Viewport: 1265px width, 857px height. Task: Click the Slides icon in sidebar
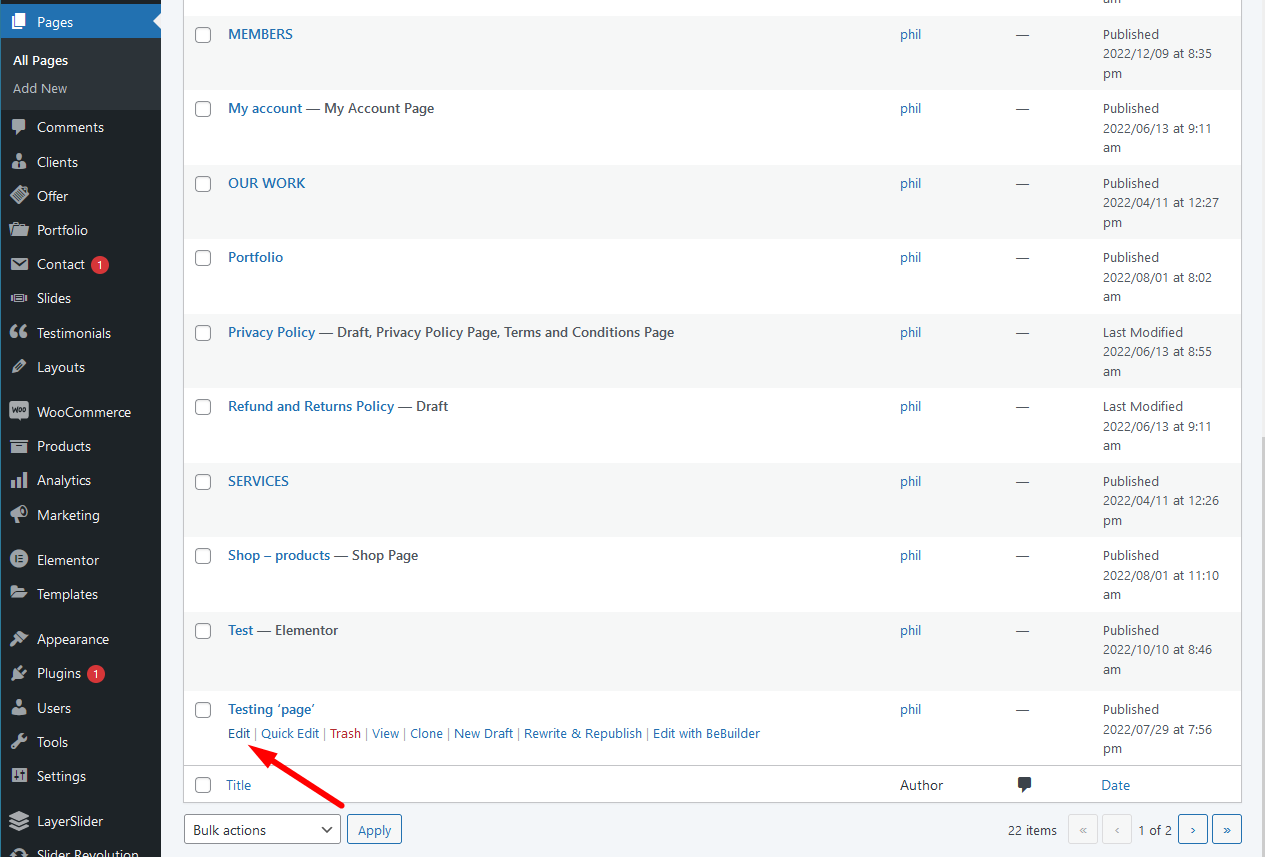pyautogui.click(x=19, y=298)
